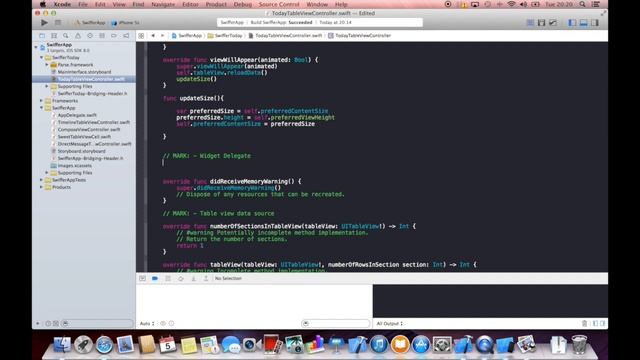The image size is (640, 360).
Task: Show the Project navigator
Action: point(42,36)
